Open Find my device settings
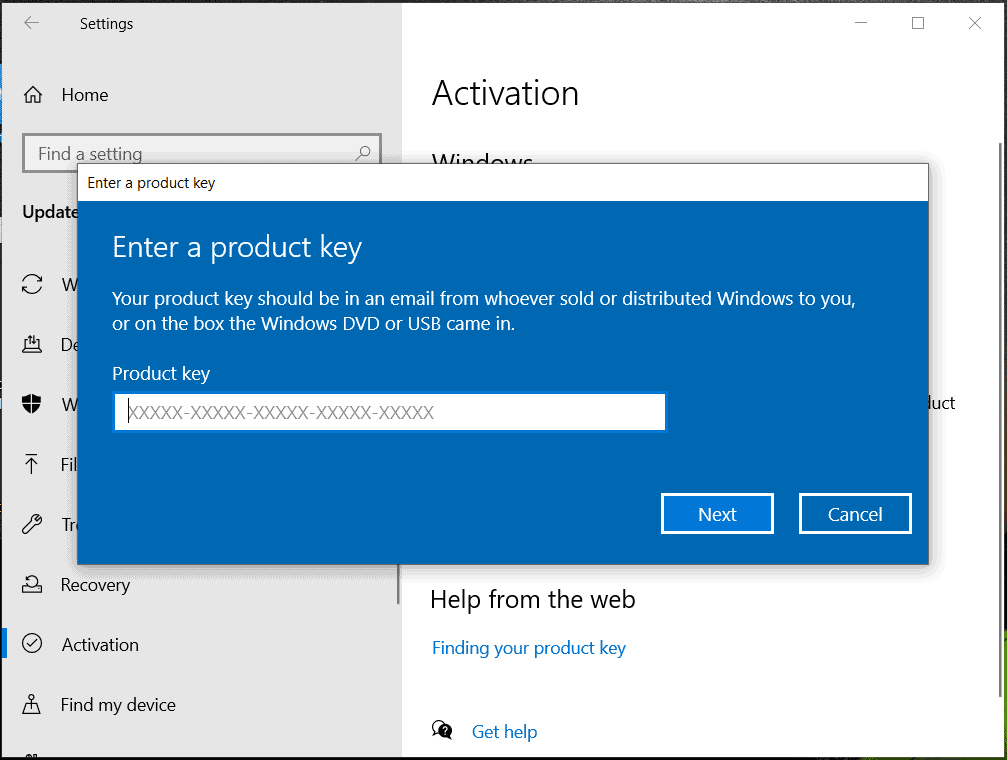This screenshot has height=760, width=1007. pyautogui.click(x=118, y=705)
